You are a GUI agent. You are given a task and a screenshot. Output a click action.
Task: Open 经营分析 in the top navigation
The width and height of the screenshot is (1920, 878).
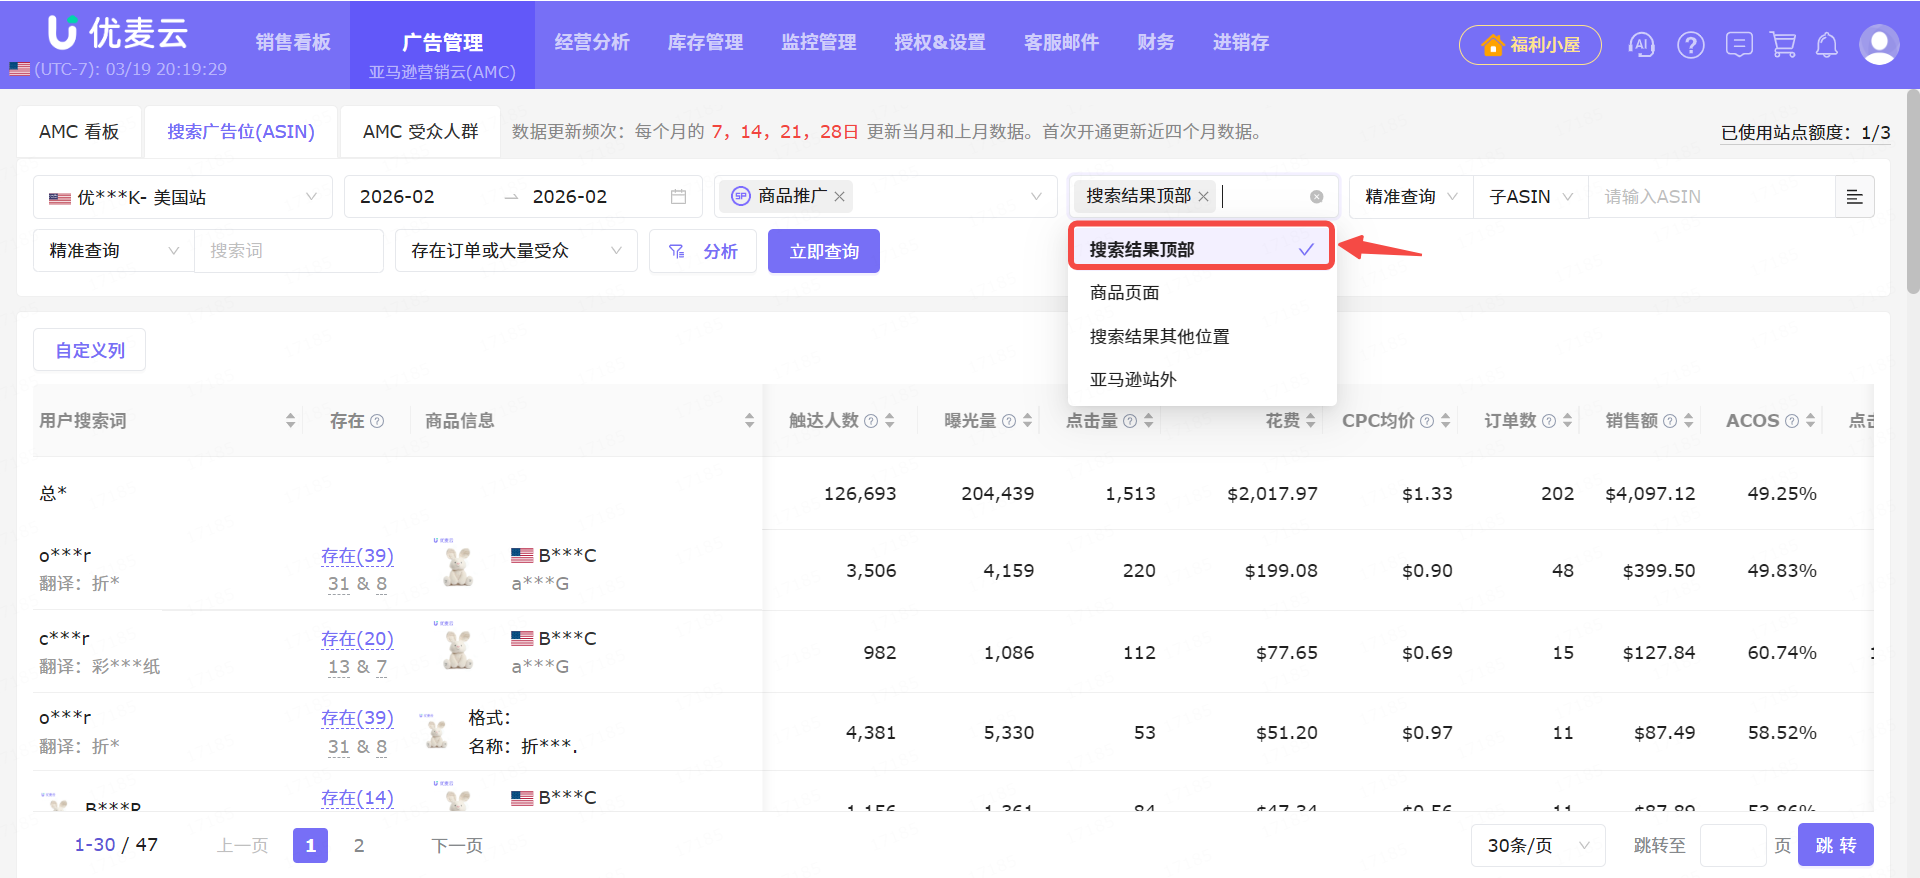pyautogui.click(x=592, y=43)
